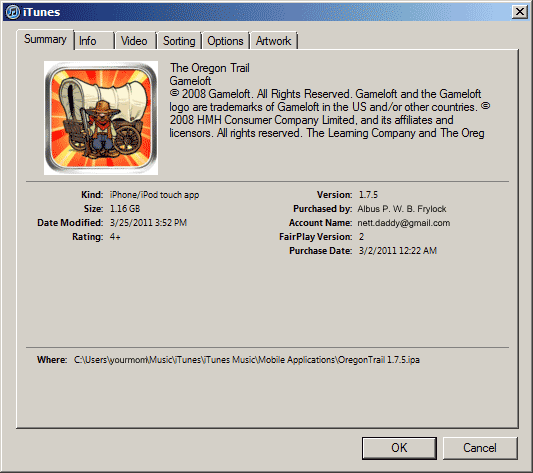533x473 pixels.
Task: Click the OK button
Action: click(399, 448)
